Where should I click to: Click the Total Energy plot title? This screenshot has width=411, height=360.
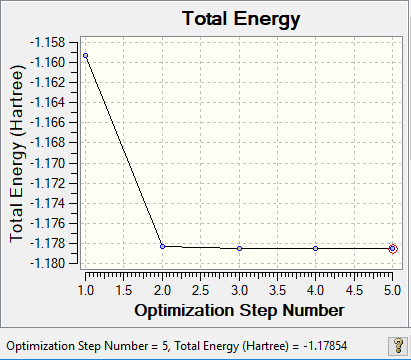[x=241, y=19]
